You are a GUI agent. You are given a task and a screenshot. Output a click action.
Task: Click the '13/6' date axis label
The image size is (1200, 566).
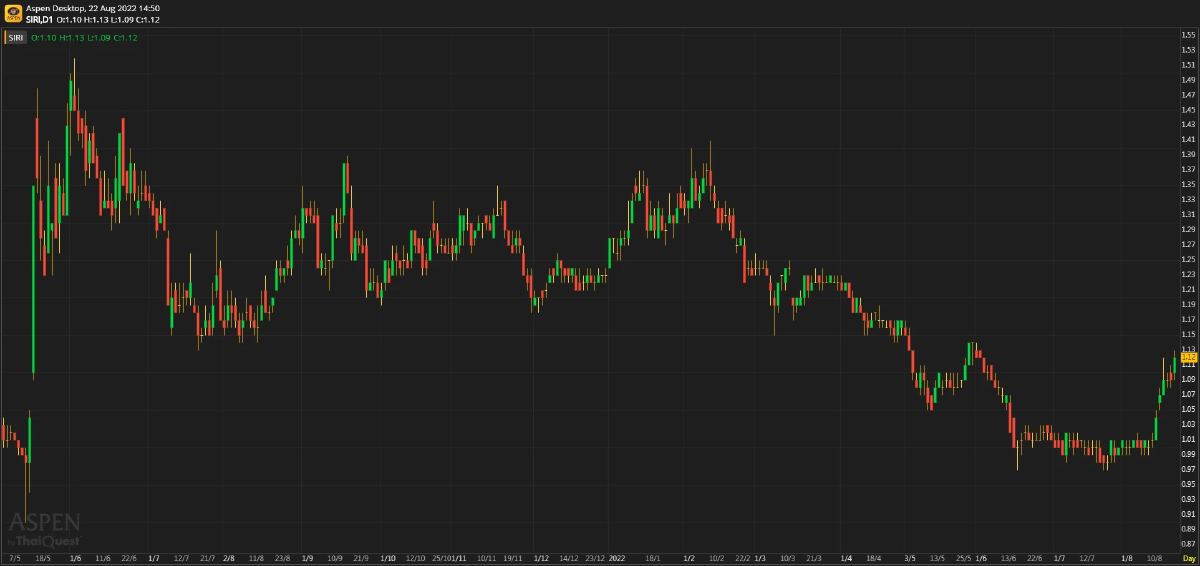[x=1008, y=557]
